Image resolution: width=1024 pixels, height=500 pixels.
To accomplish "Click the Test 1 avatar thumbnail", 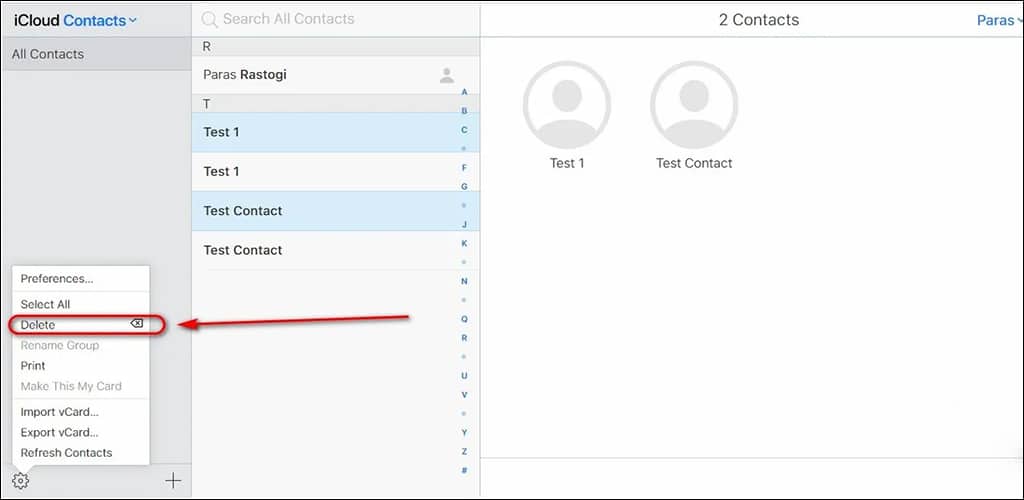I will [567, 105].
